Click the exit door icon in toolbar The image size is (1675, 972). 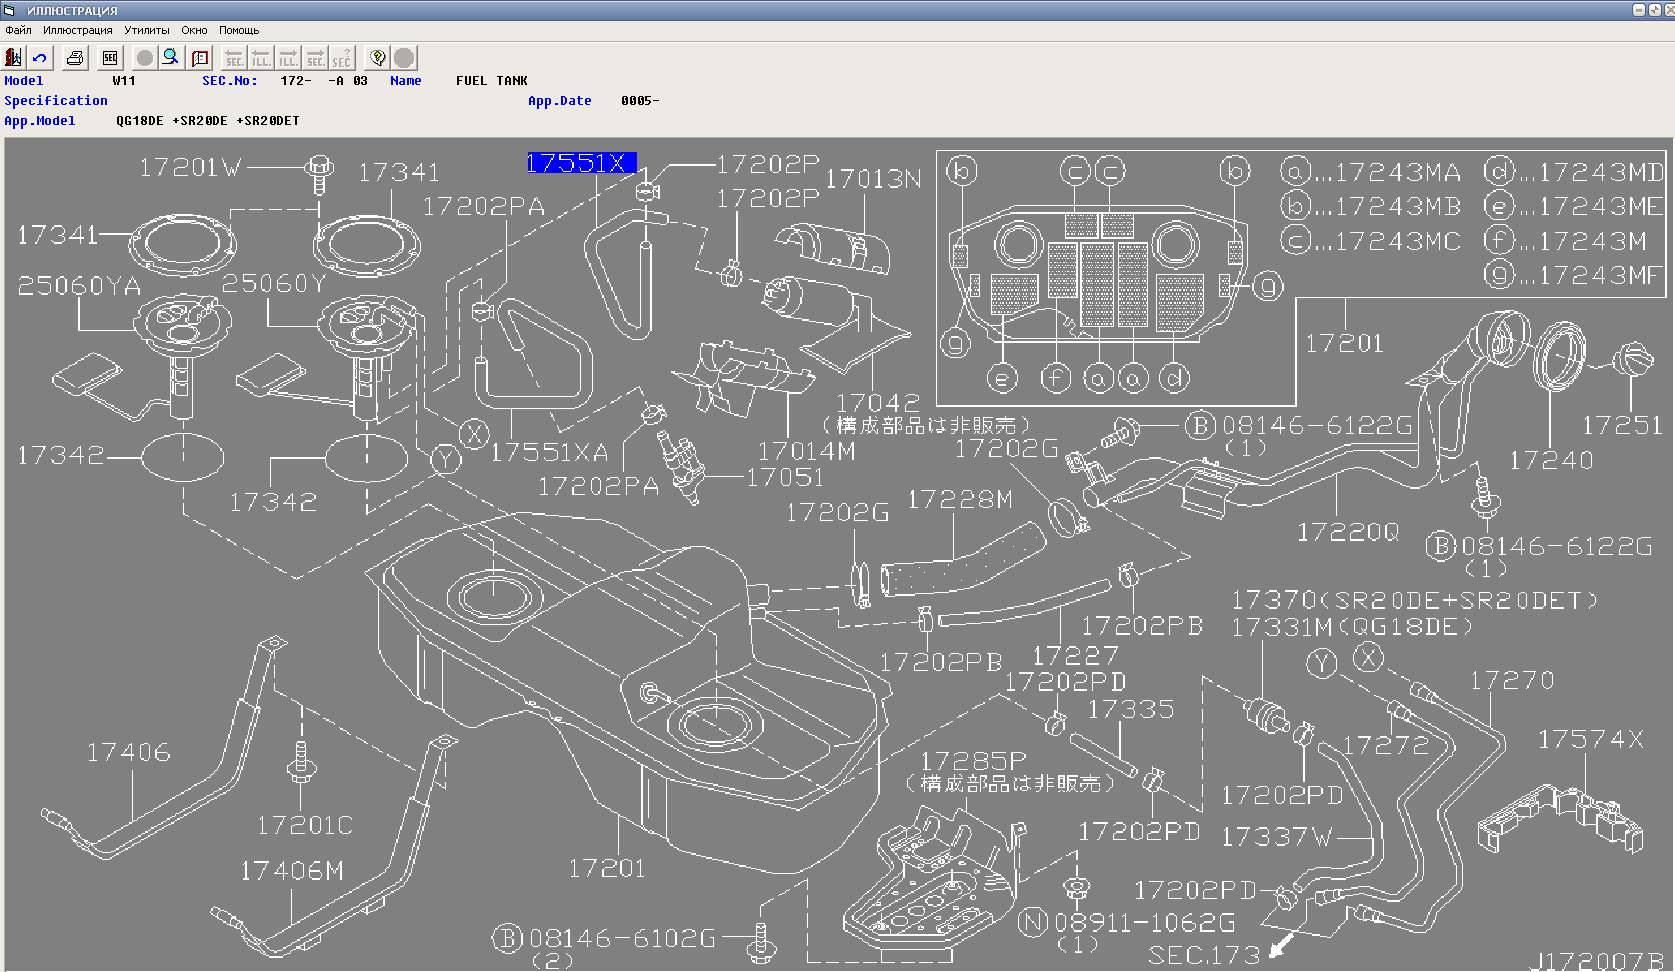(14, 58)
